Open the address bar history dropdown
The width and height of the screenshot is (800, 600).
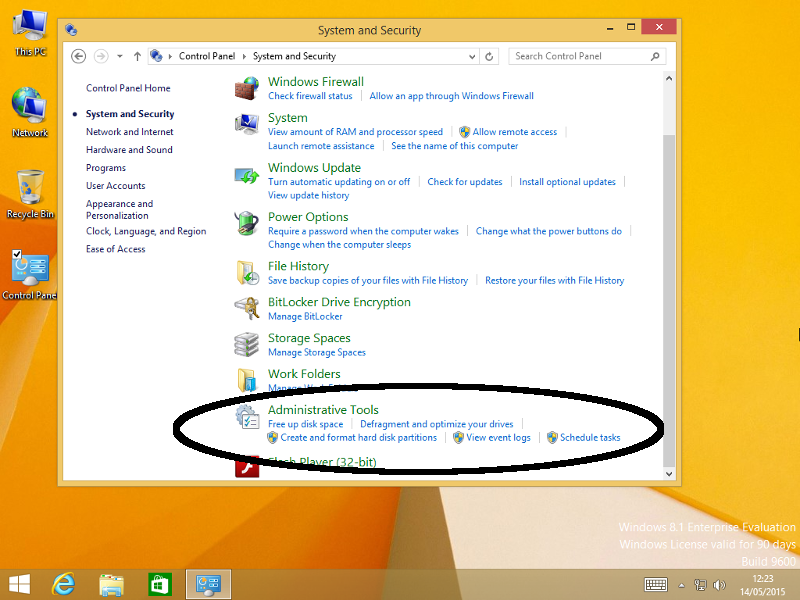(x=472, y=56)
